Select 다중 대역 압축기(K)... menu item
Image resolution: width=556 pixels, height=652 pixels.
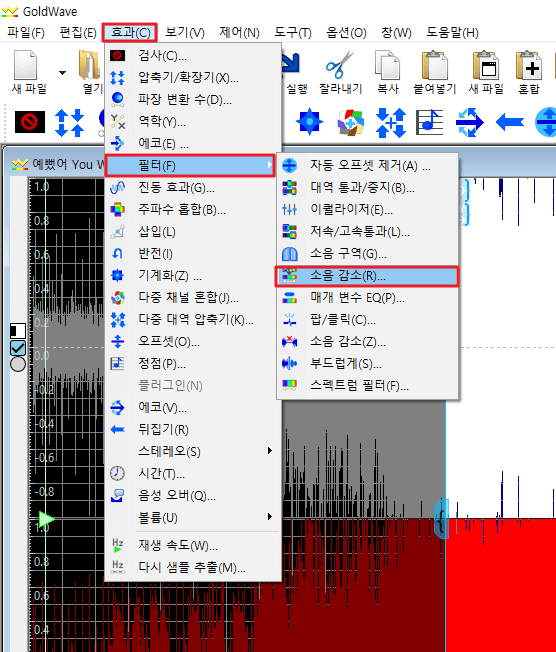(193, 319)
